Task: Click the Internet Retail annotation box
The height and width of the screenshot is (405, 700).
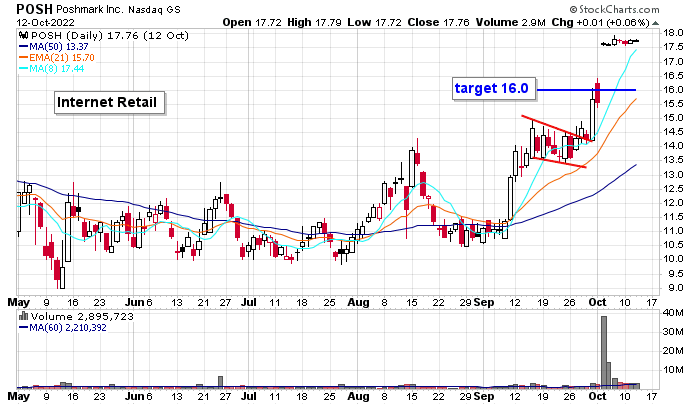Action: pos(109,103)
